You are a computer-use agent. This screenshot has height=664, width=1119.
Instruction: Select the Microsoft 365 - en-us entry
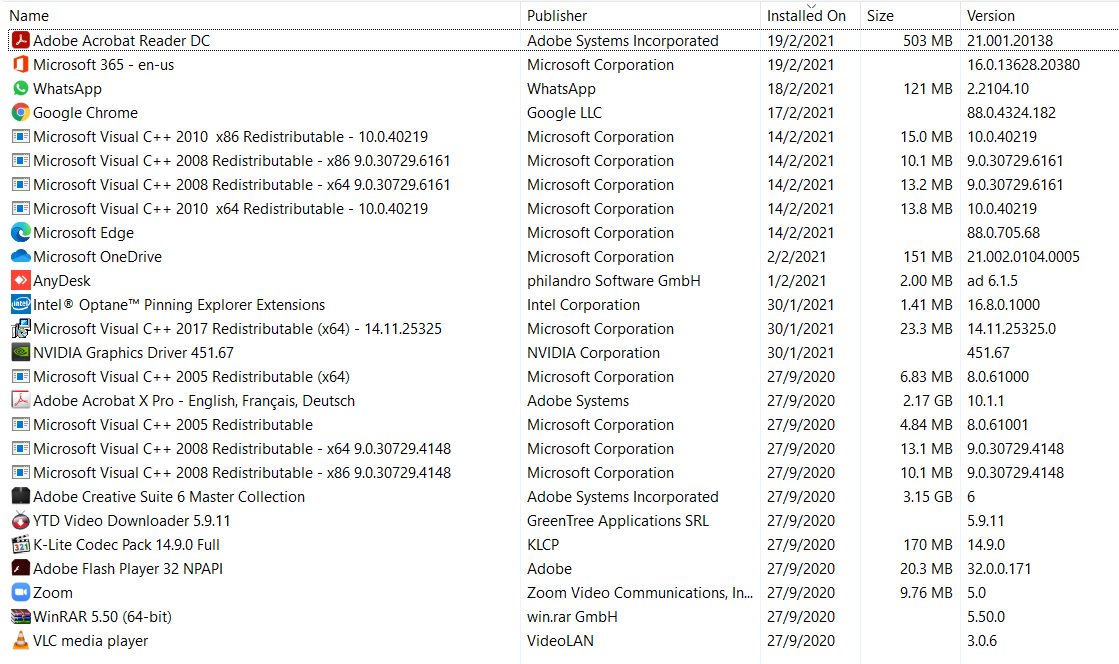103,65
